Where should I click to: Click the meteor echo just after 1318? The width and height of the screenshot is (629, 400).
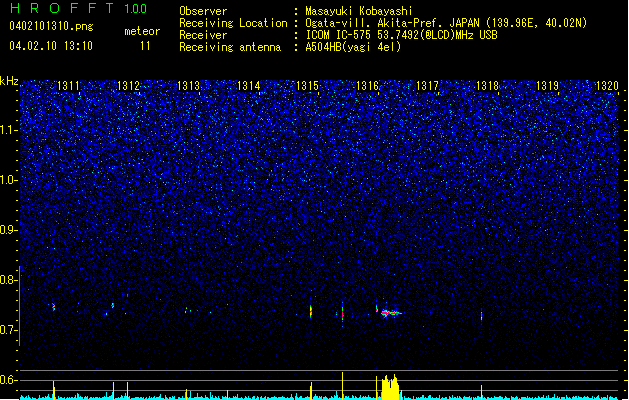(481, 315)
